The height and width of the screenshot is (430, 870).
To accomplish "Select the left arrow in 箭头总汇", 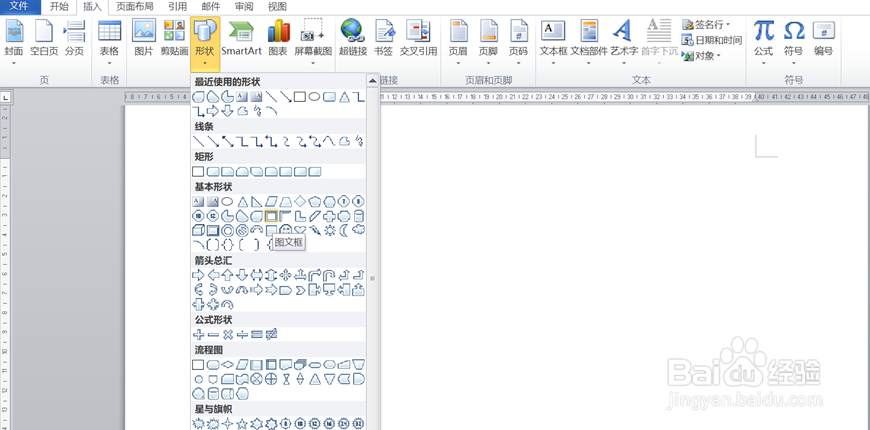I will coord(213,274).
